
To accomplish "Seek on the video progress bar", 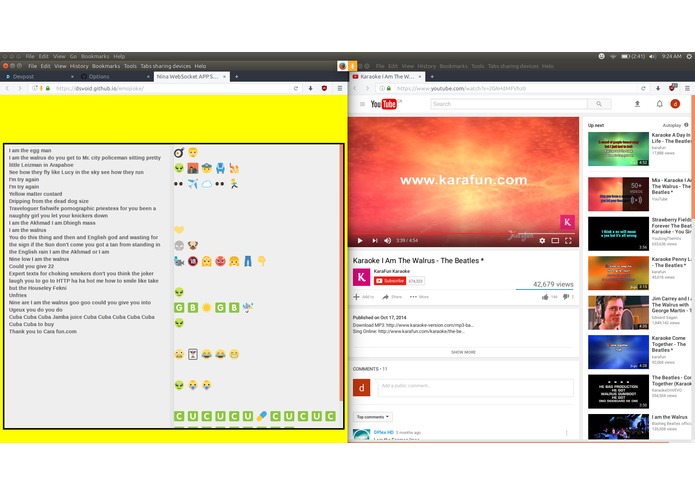I will [x=463, y=233].
